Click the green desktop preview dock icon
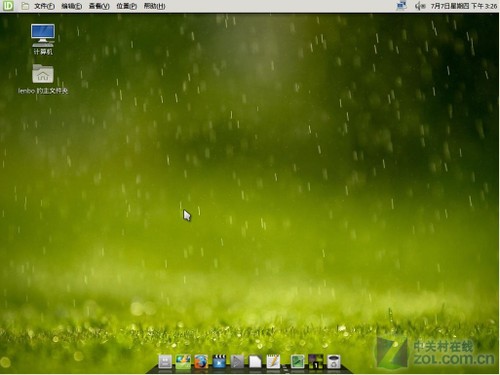This screenshot has width=500, height=375. [x=298, y=362]
